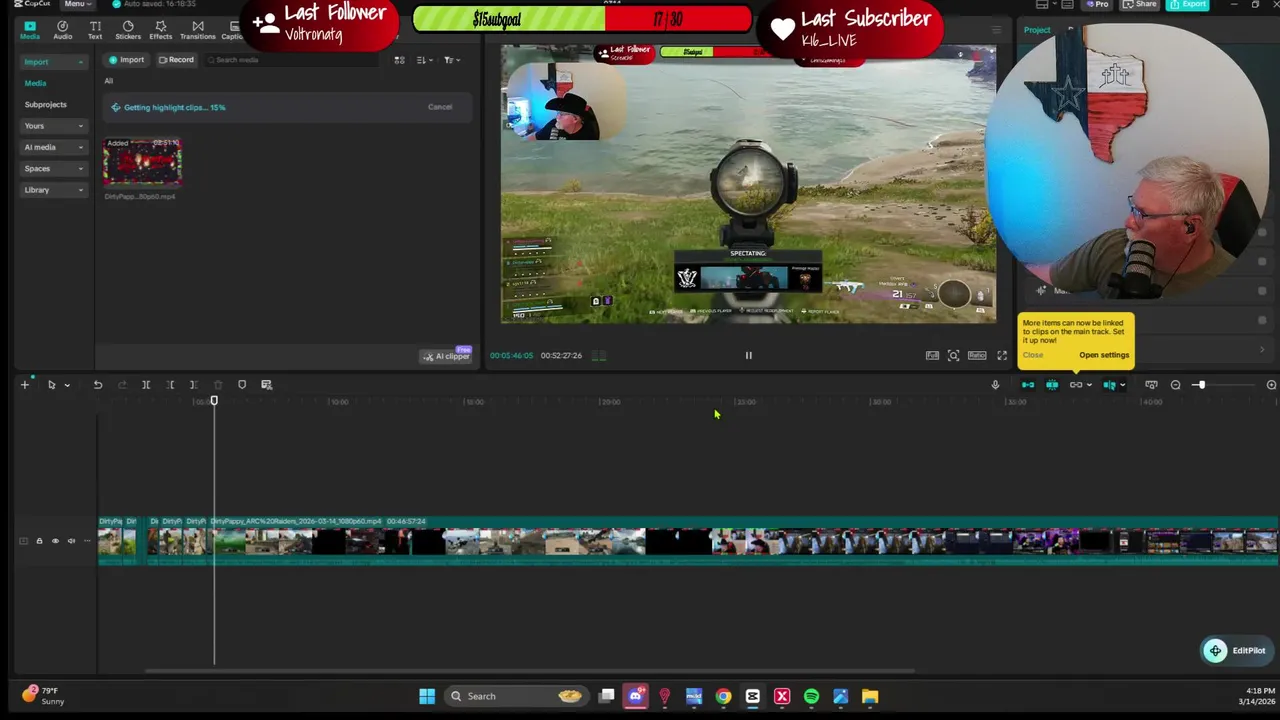The image size is (1280, 720).
Task: Delete left of playhead
Action: click(170, 385)
